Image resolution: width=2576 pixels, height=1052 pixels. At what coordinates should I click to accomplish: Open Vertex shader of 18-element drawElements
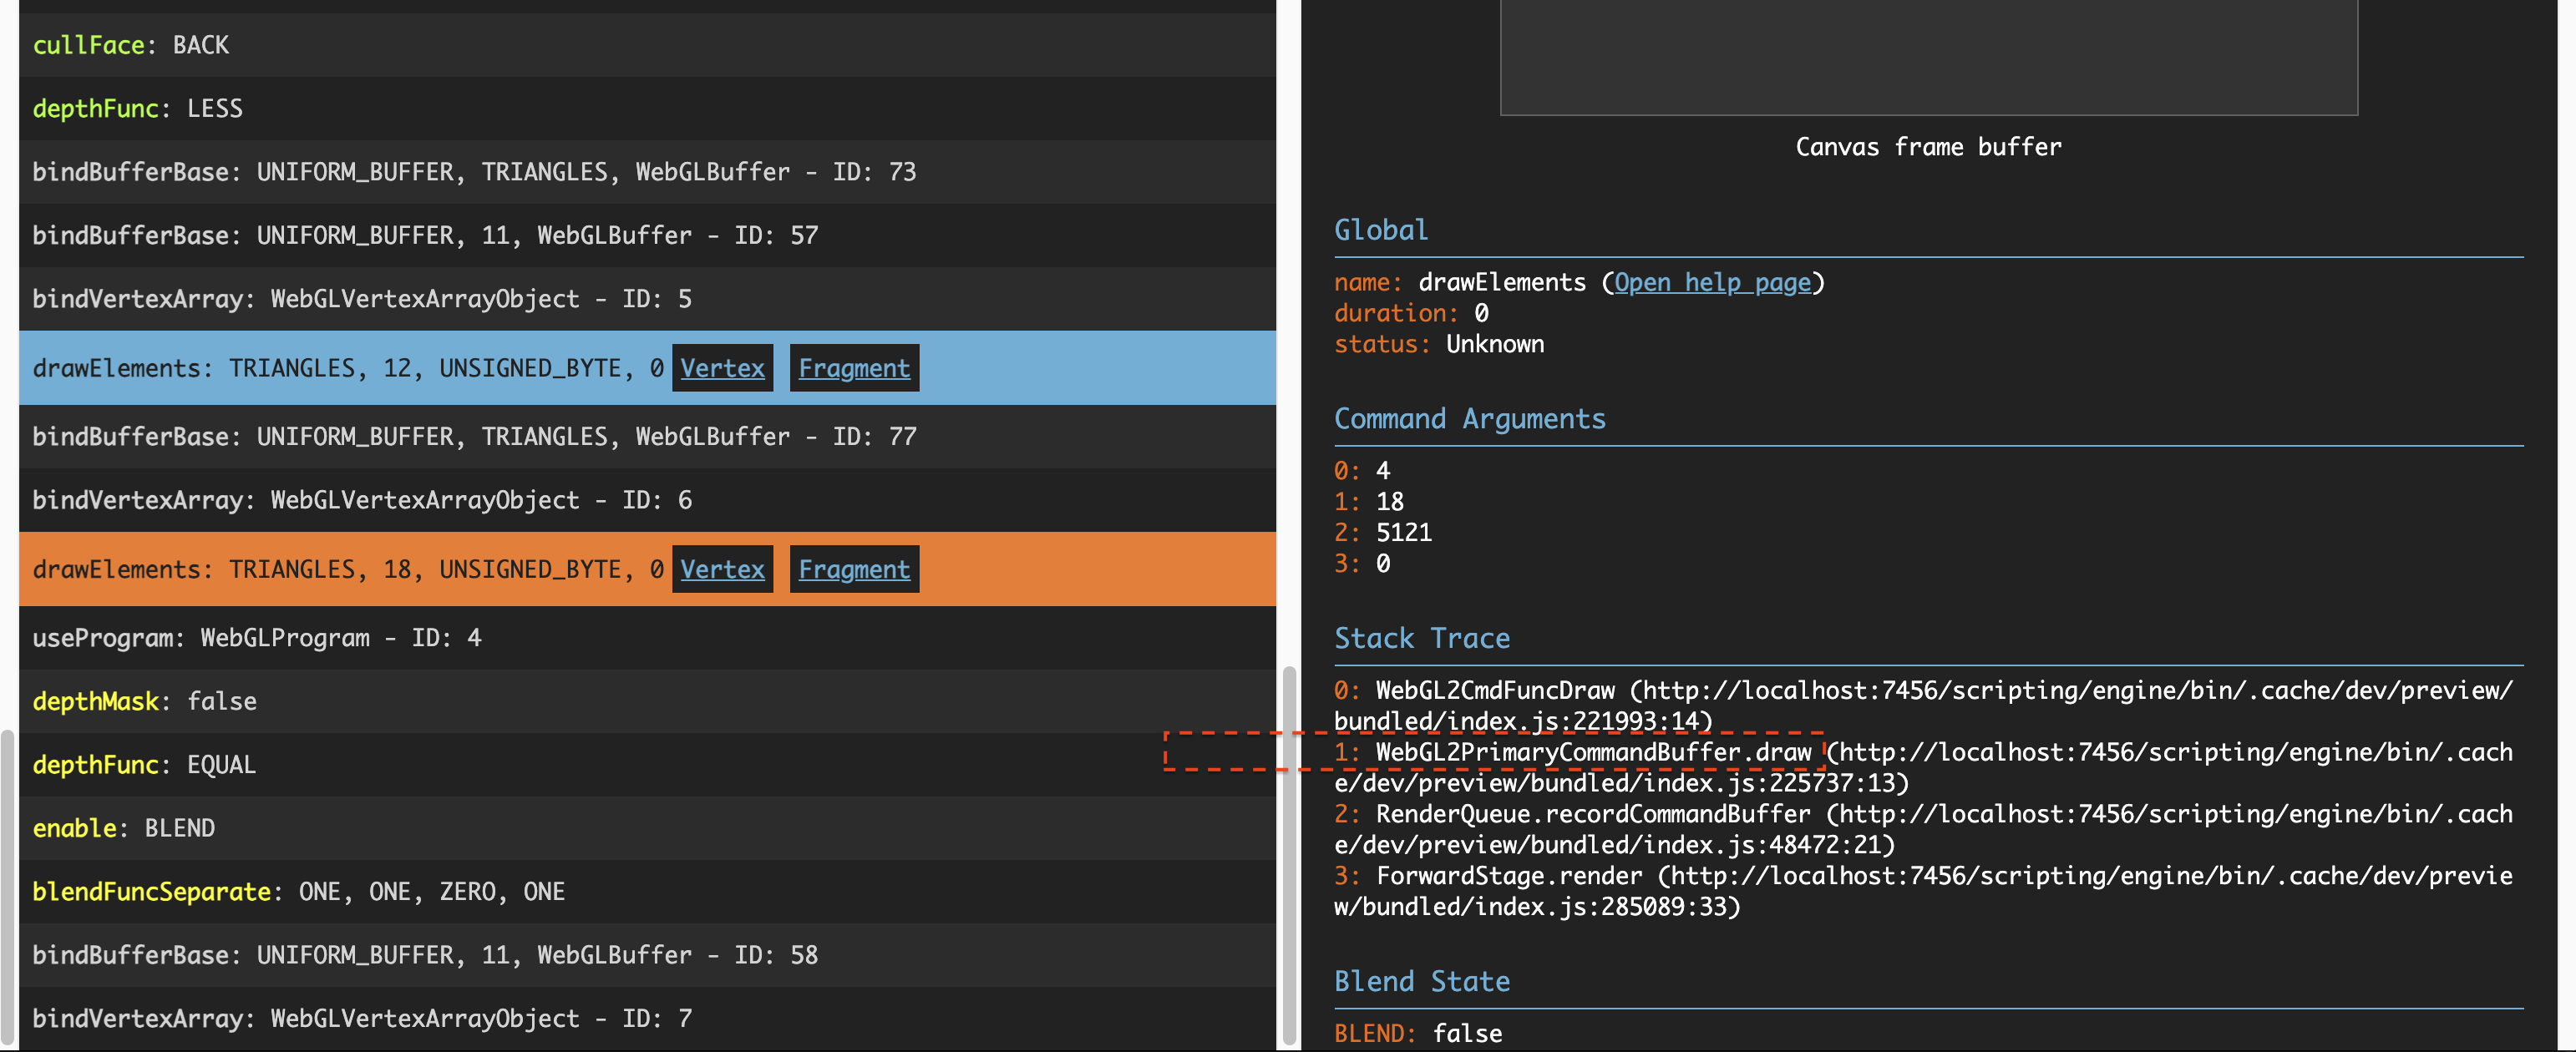pyautogui.click(x=722, y=569)
